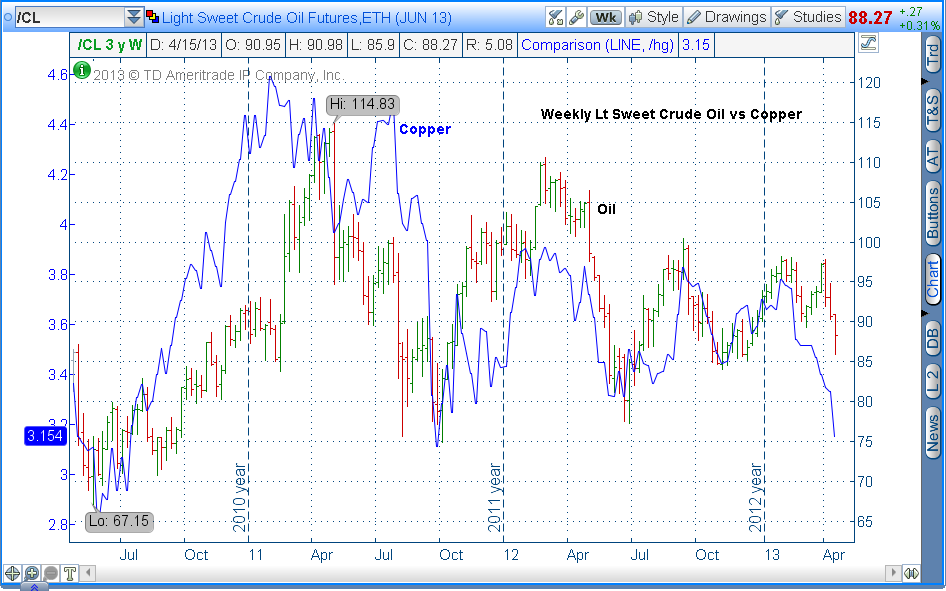Open the symbol selector dropdown arrow
This screenshot has height=591, width=946.
click(x=134, y=17)
